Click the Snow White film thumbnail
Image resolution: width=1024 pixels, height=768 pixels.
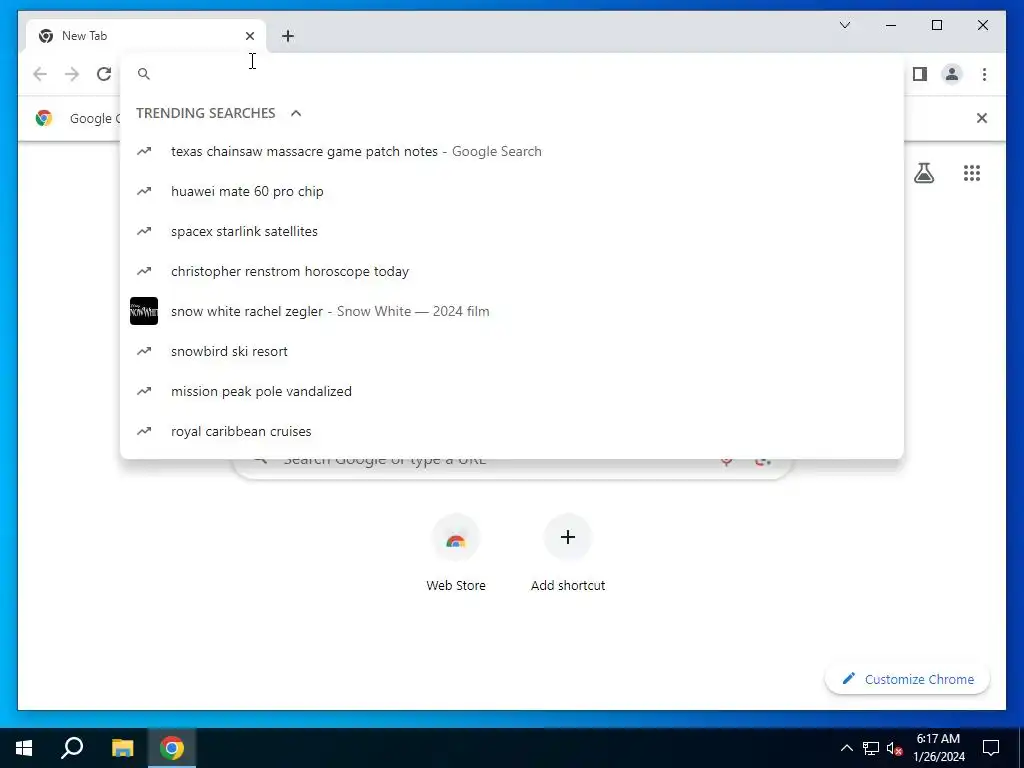coord(144,311)
